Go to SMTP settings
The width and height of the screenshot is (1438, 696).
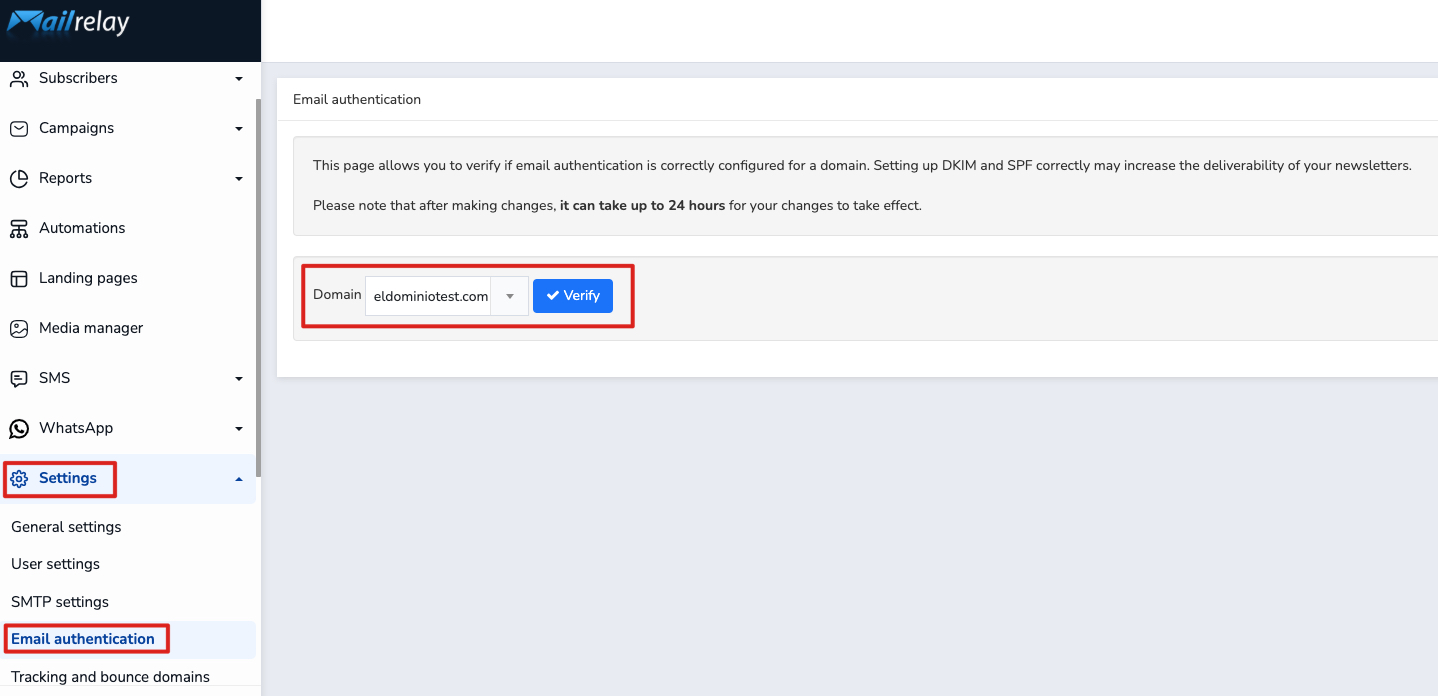point(60,602)
